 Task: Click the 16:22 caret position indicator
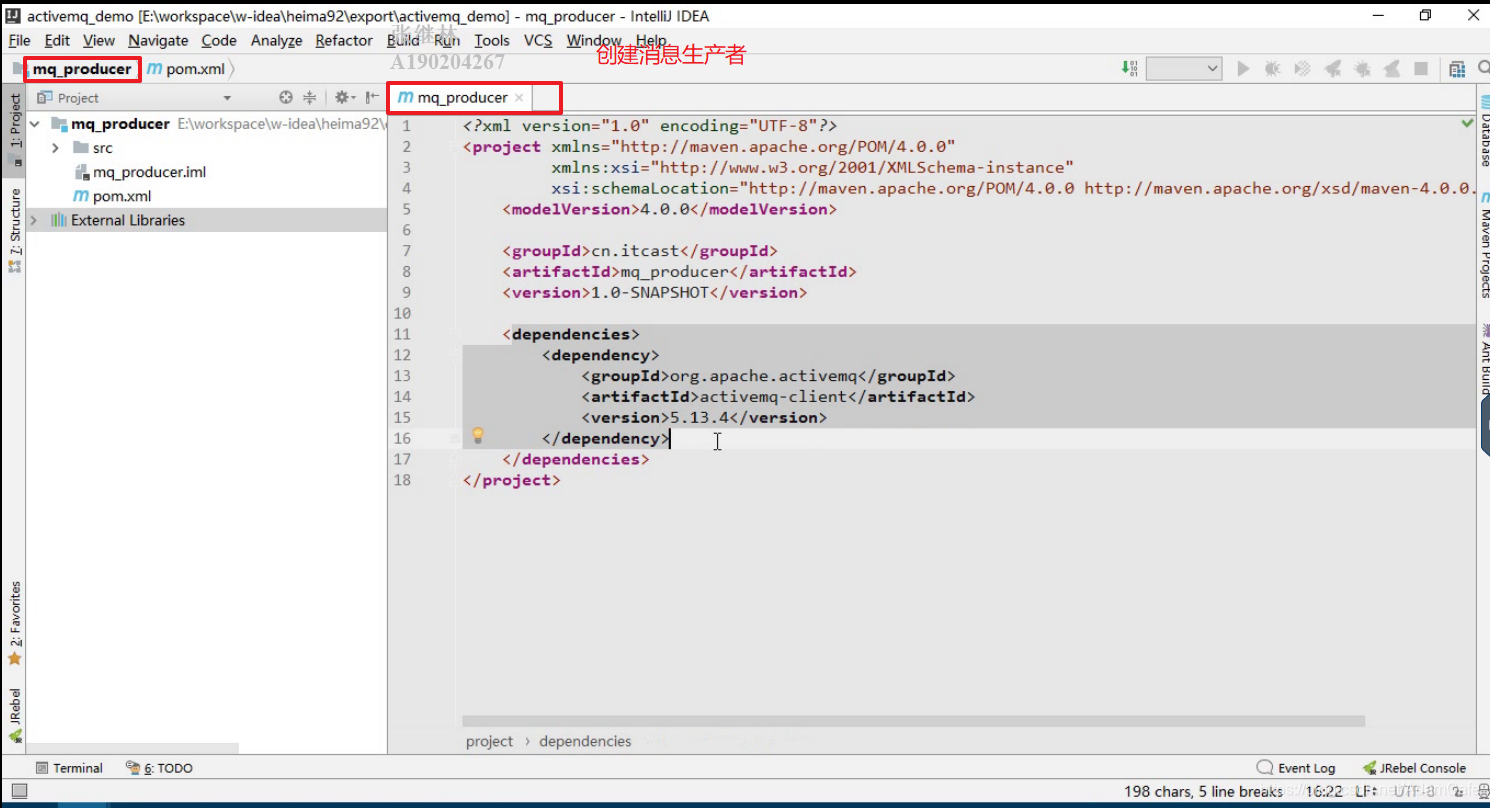(x=1323, y=791)
